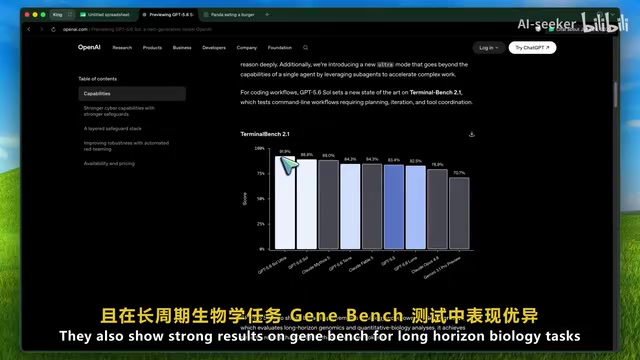Open the Developers nav item

tap(214, 48)
